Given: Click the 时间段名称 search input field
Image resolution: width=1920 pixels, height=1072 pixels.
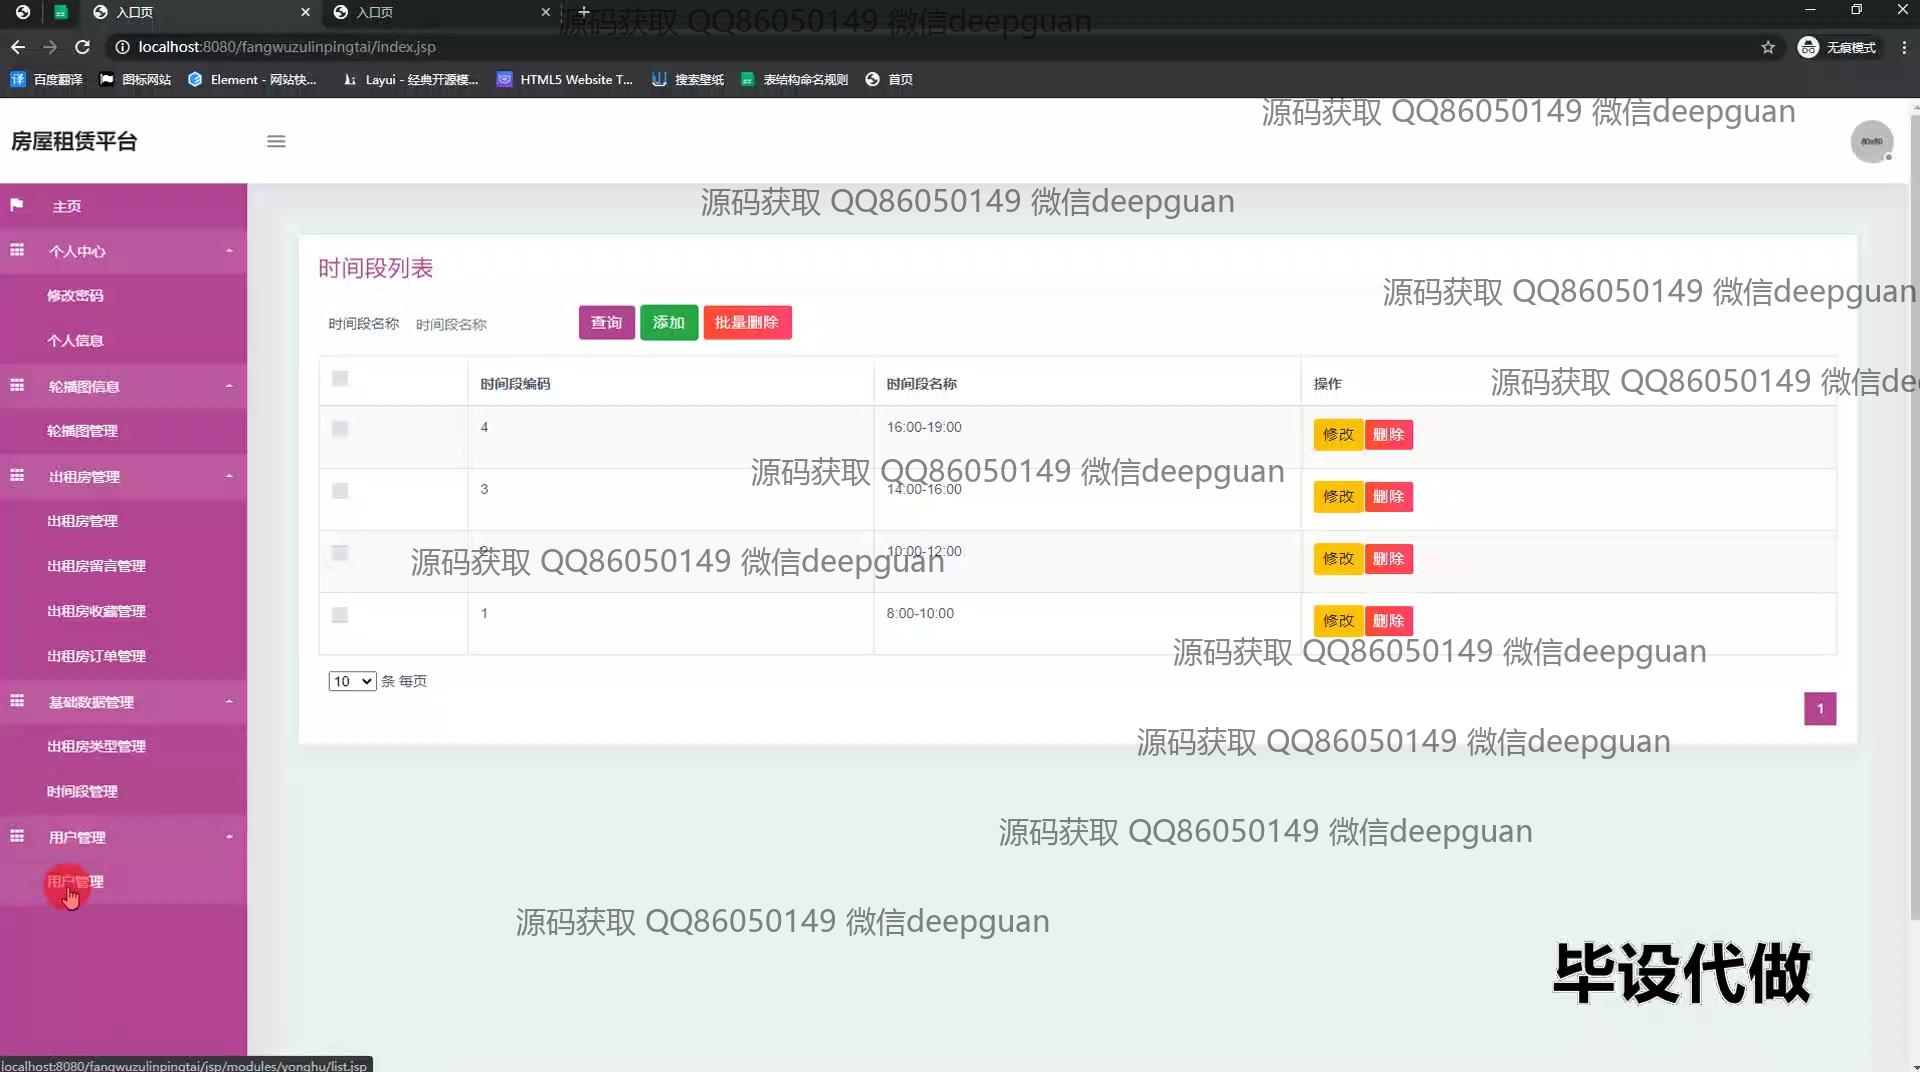Looking at the screenshot, I should tap(490, 324).
